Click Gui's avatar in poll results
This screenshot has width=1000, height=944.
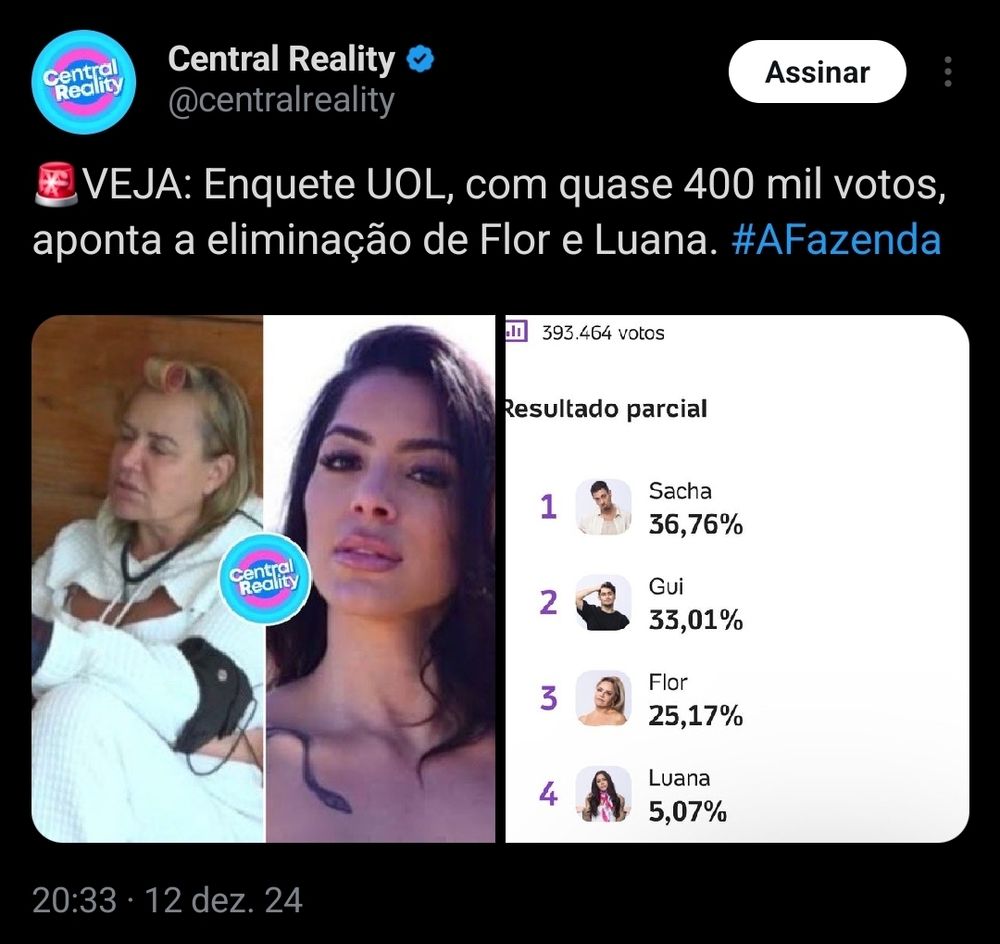tap(603, 603)
